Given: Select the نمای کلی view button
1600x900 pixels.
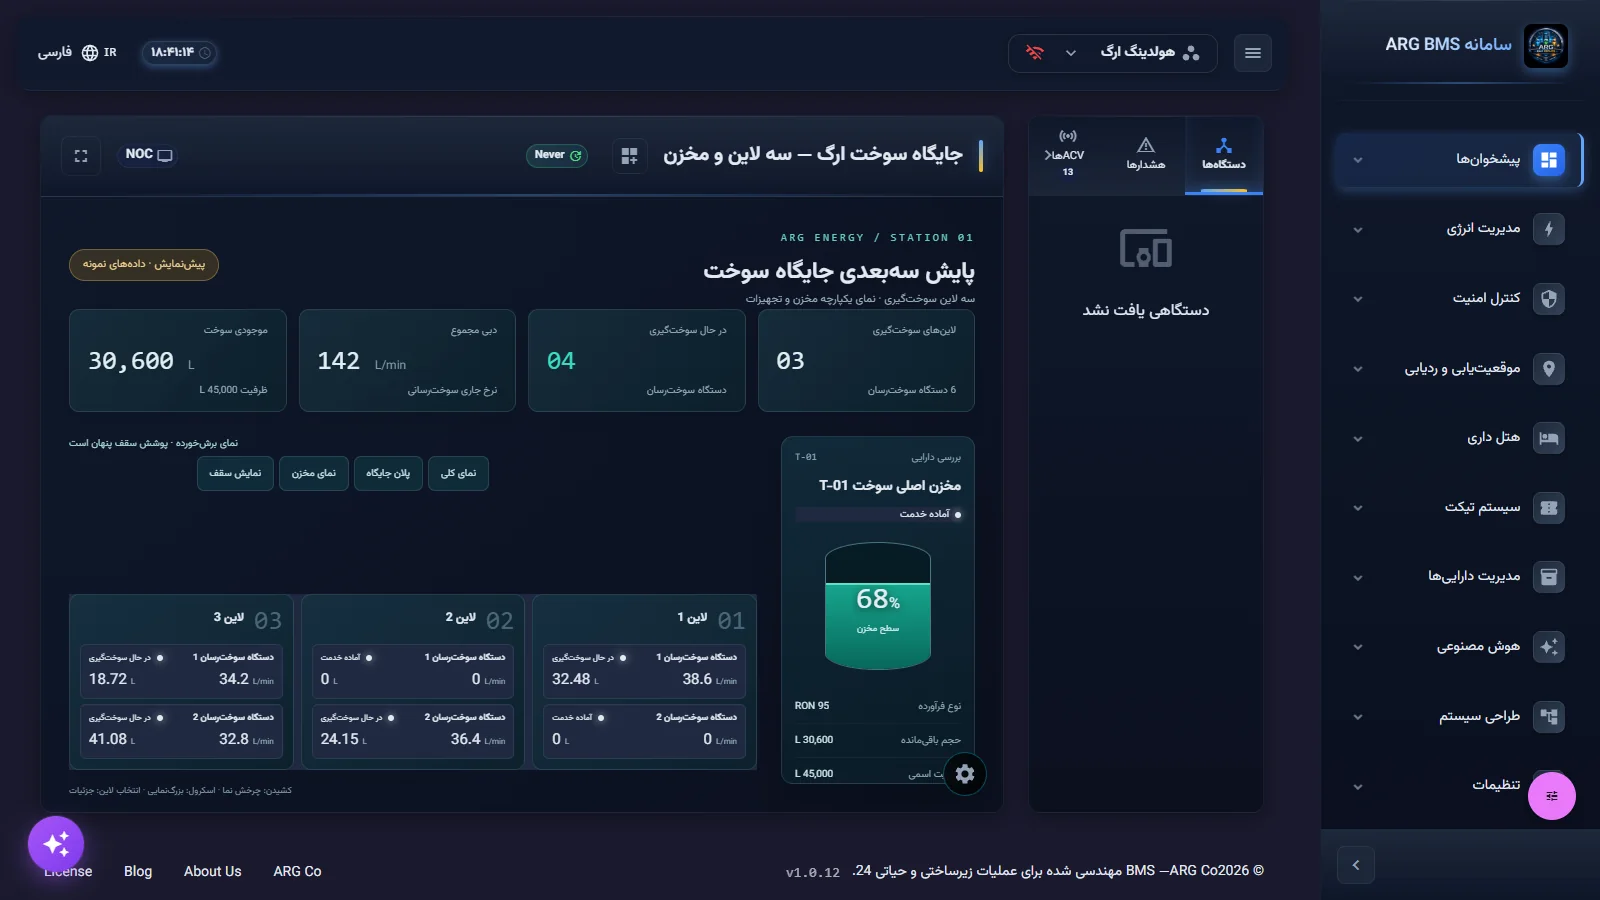Looking at the screenshot, I should pyautogui.click(x=459, y=474).
